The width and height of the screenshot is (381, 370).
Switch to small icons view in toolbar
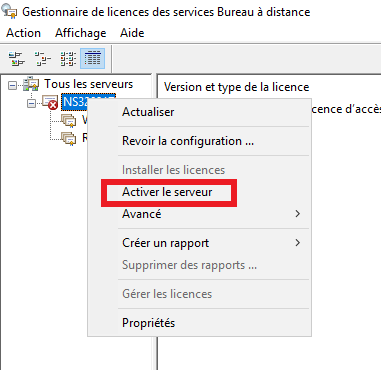click(43, 58)
